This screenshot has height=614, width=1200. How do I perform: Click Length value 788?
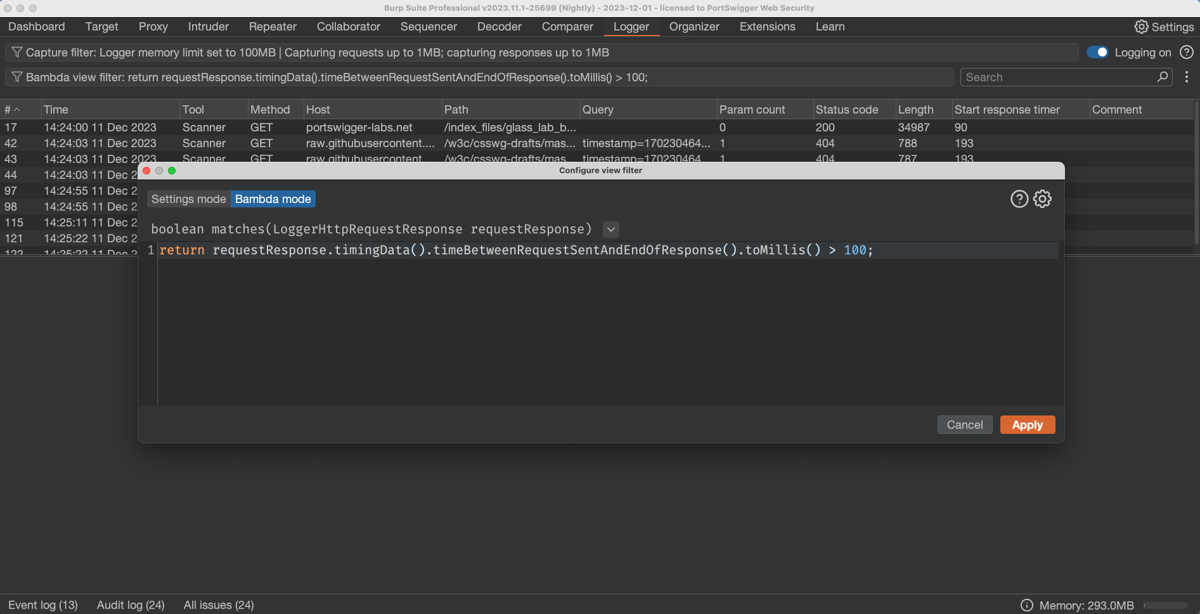point(908,143)
